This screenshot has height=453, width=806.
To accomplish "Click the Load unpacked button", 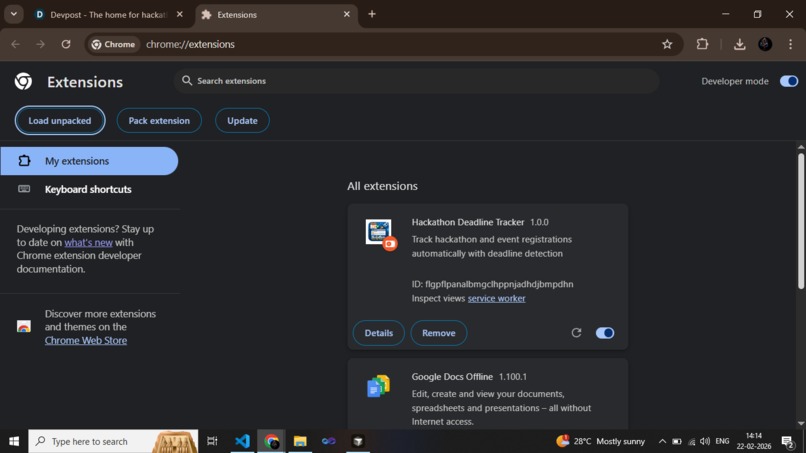I will tap(60, 120).
